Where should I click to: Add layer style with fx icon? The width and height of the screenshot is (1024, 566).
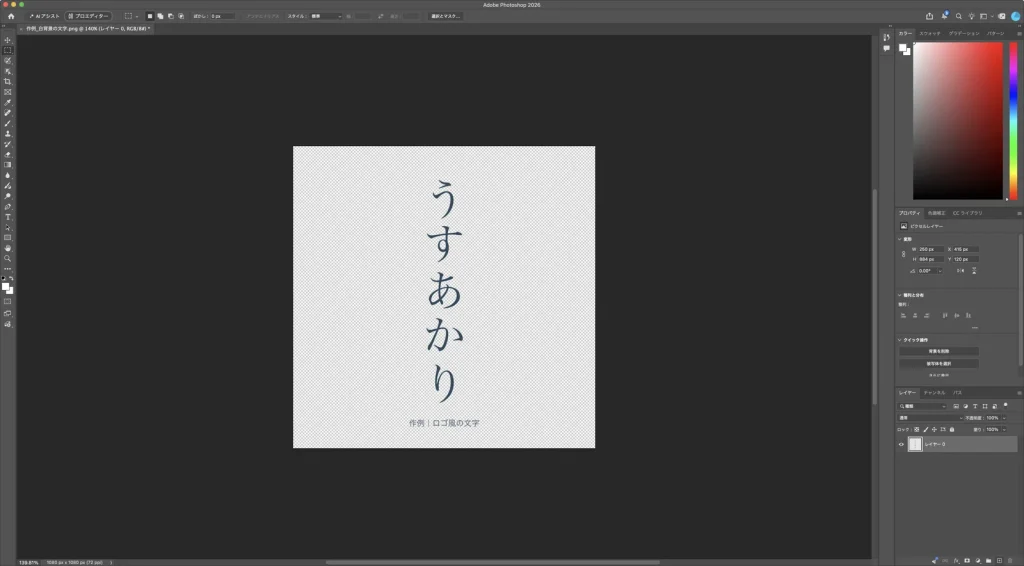pyautogui.click(x=957, y=561)
